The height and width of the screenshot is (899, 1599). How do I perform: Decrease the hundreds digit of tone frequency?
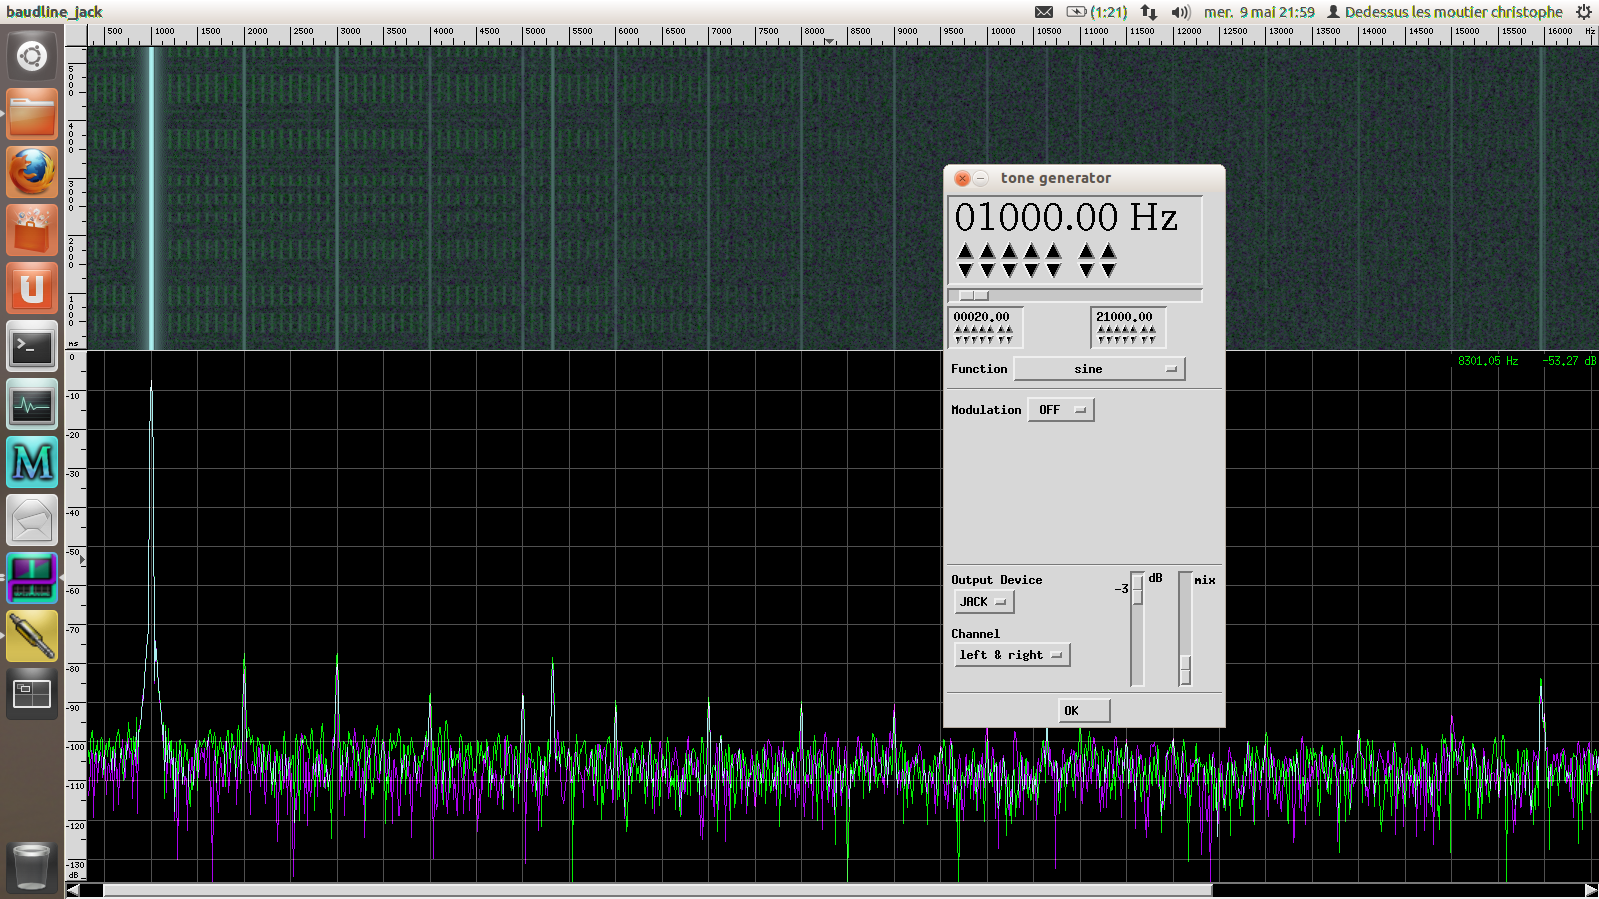coord(1009,270)
